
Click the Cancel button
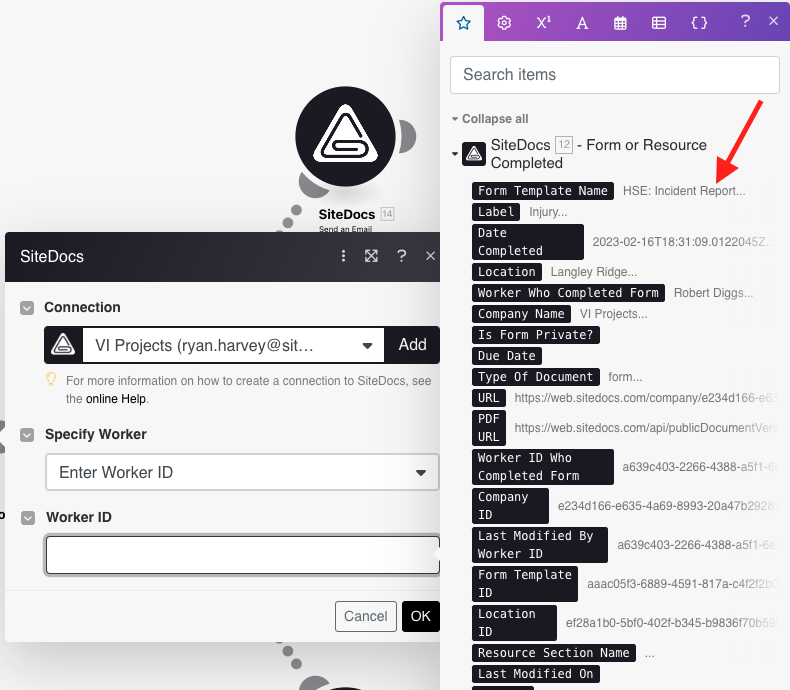[366, 616]
